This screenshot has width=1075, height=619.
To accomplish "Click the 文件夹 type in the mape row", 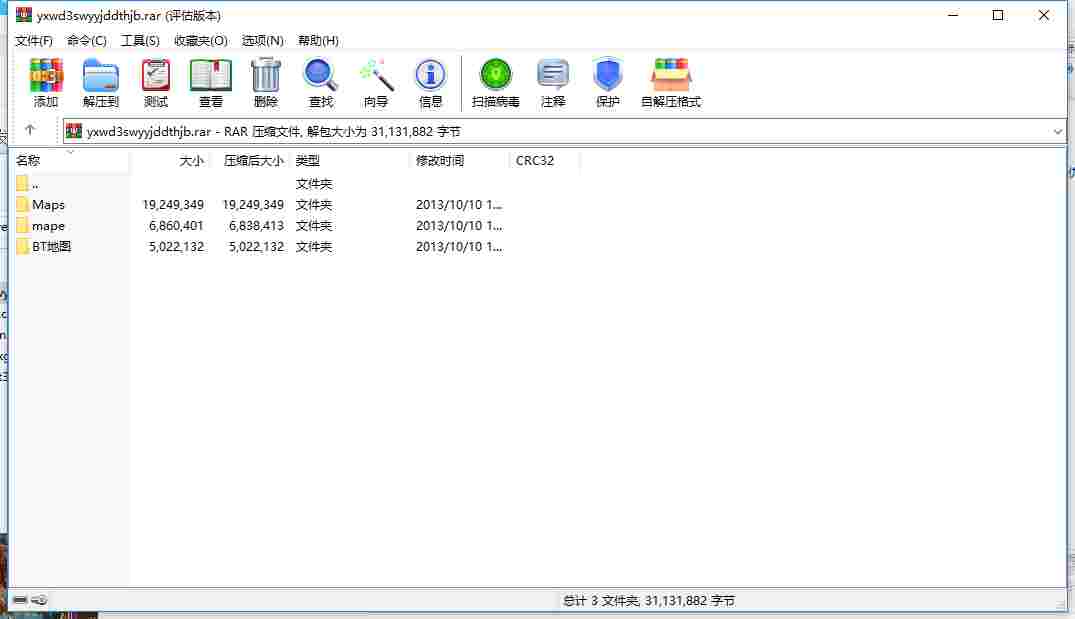I will (314, 226).
